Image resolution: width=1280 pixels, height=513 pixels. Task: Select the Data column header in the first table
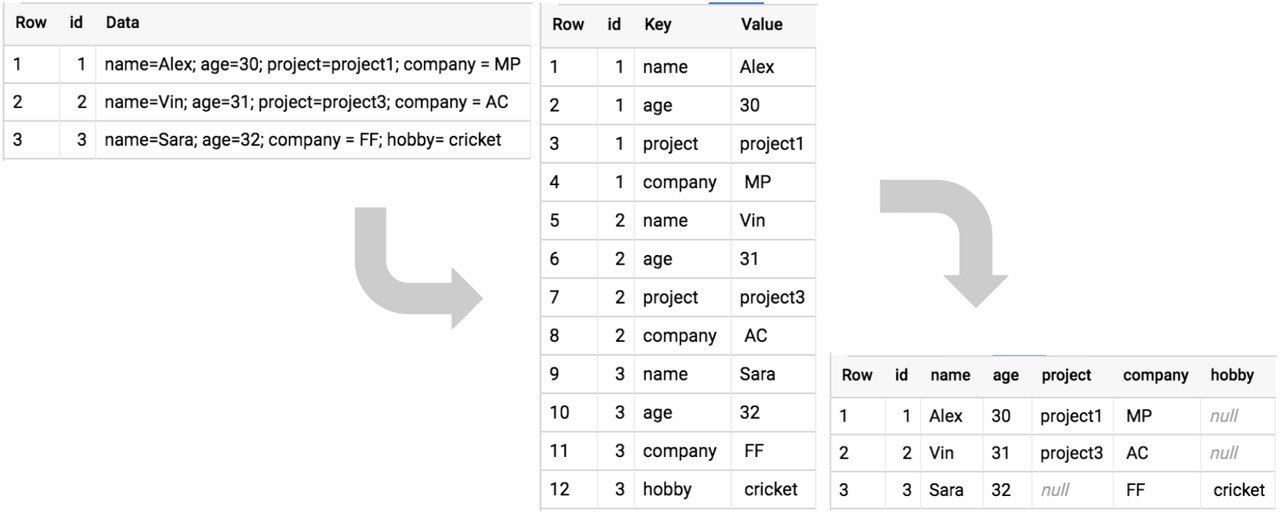tap(123, 22)
